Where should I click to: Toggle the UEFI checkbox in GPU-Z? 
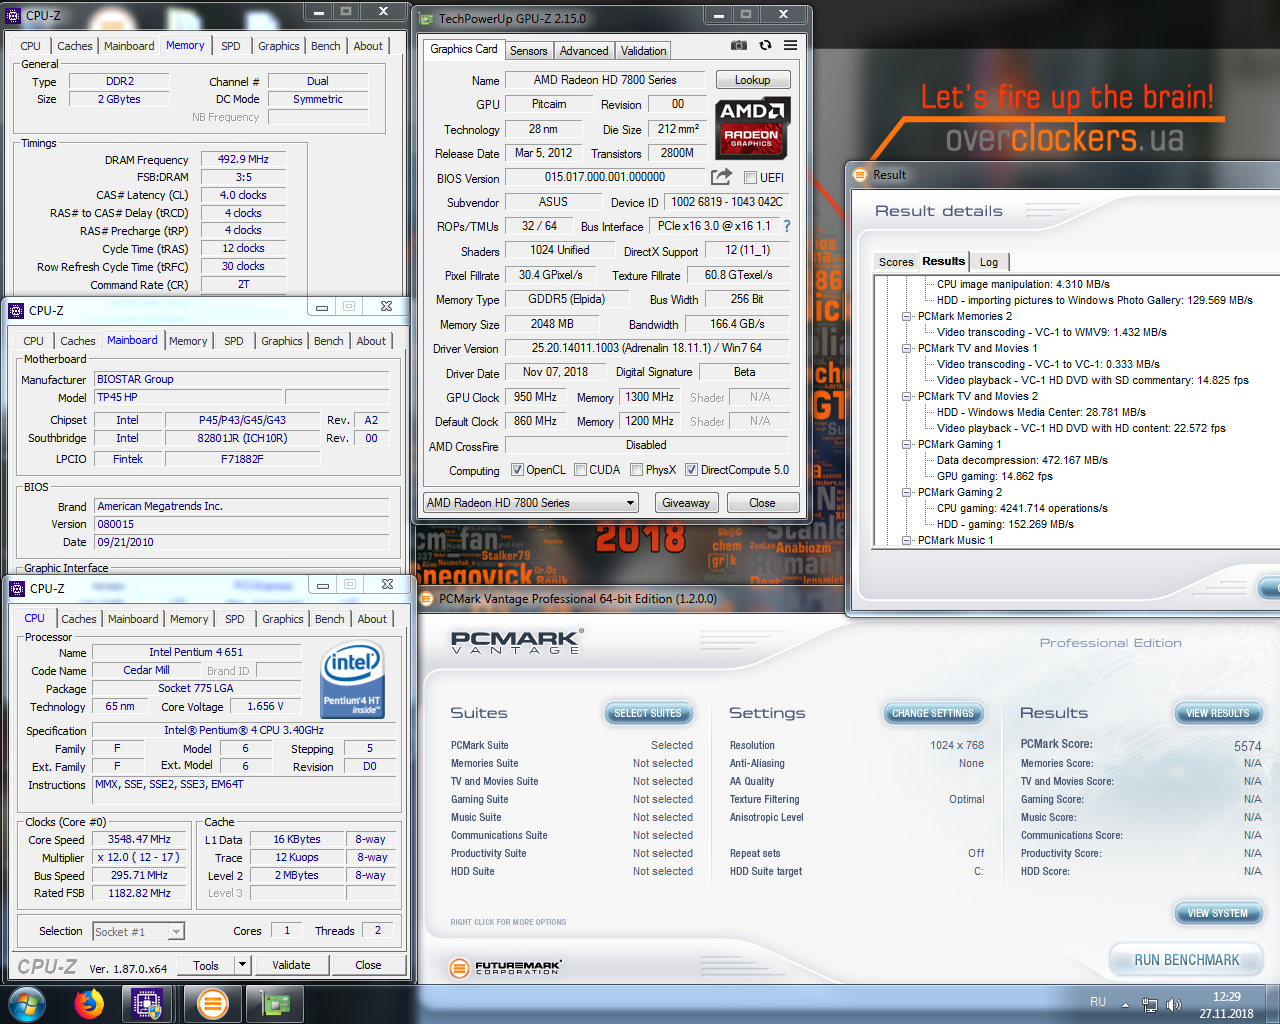pos(750,177)
